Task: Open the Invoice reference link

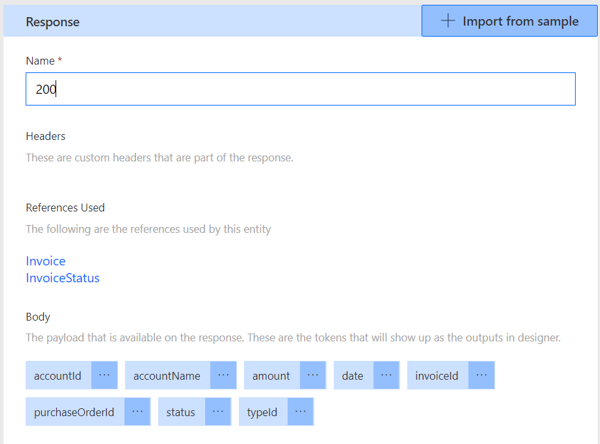Action: tap(46, 261)
